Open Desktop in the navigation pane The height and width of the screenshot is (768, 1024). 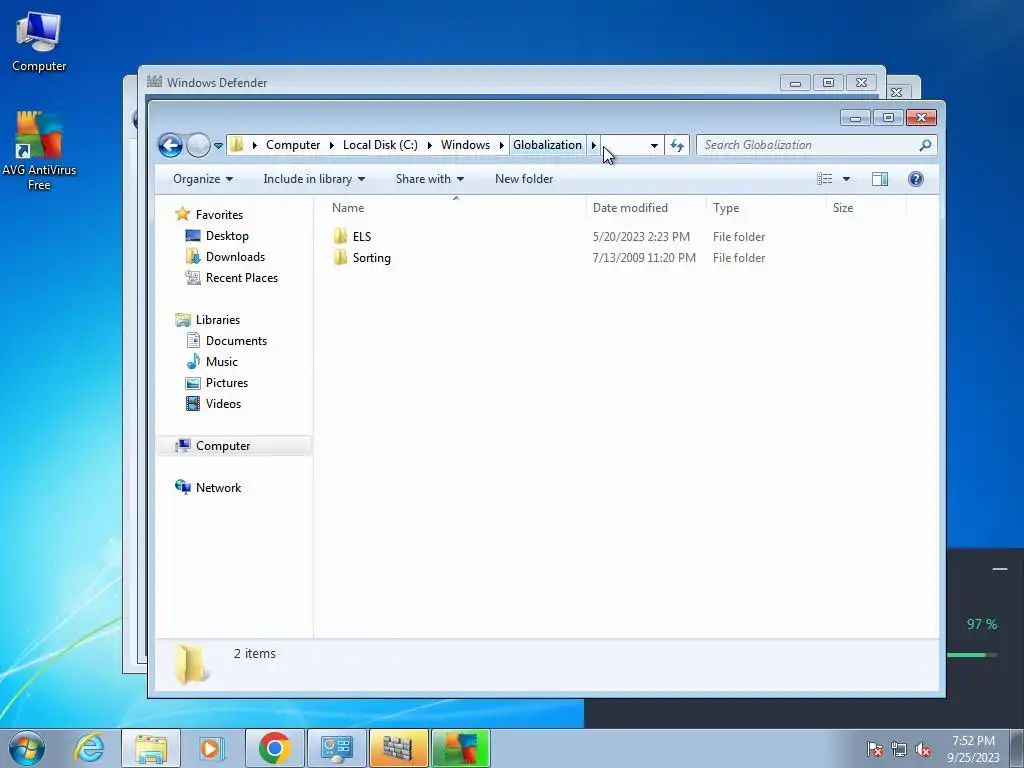[227, 236]
